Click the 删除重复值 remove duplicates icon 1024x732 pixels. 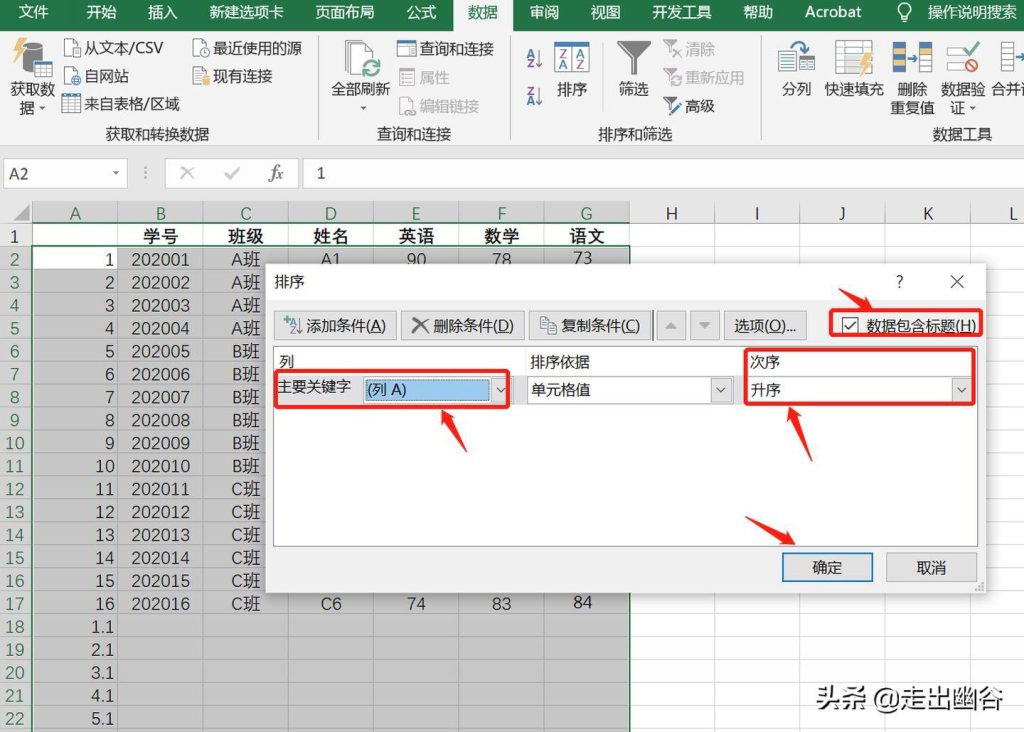point(912,57)
